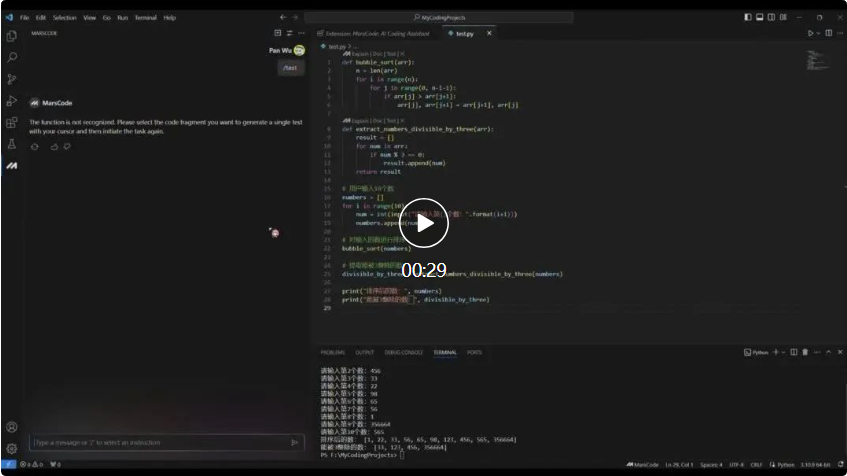Open the Terminal menu in menu bar
The image size is (847, 476).
point(145,17)
